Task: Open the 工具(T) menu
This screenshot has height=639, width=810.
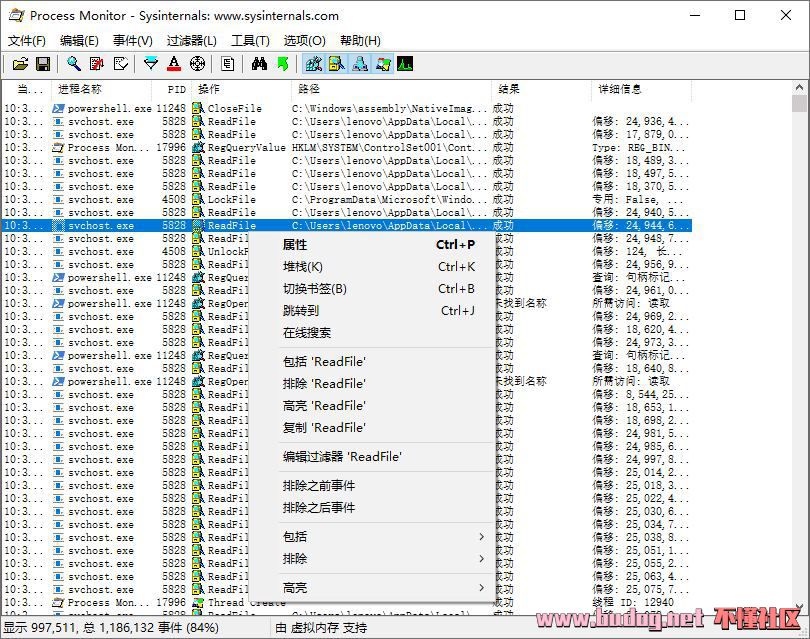Action: (x=251, y=40)
